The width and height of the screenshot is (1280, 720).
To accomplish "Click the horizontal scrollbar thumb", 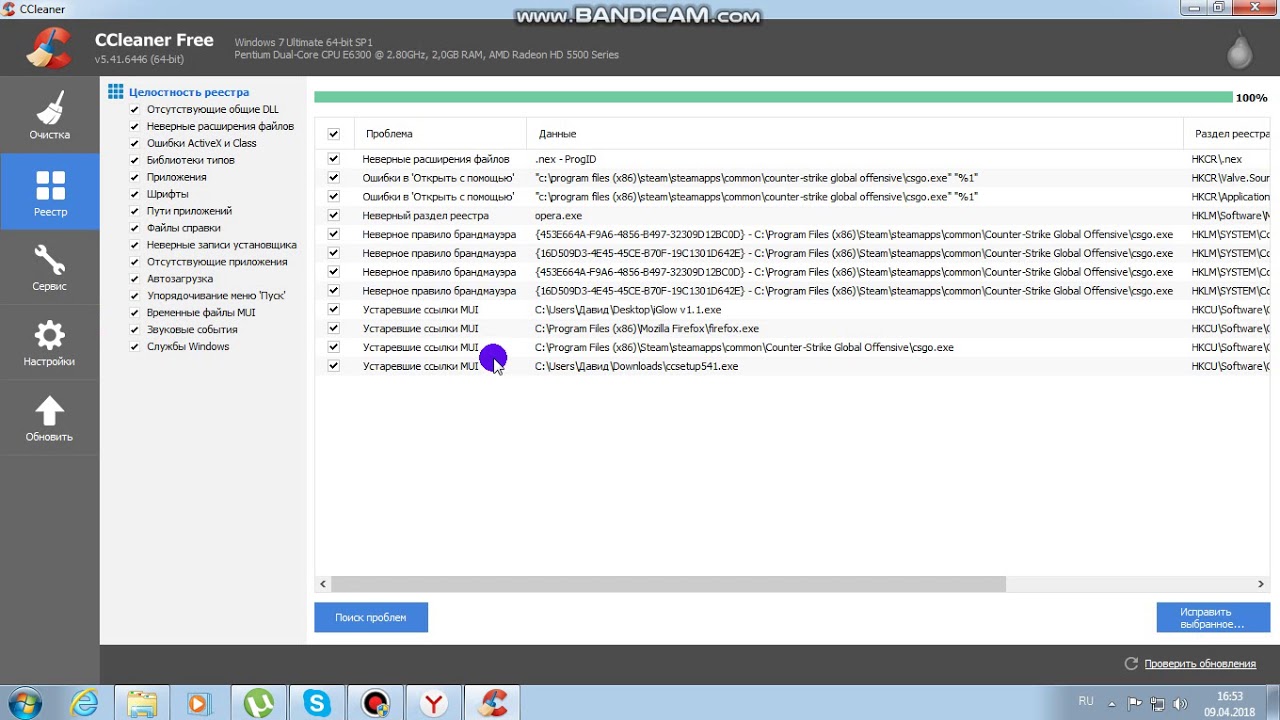I will (668, 584).
